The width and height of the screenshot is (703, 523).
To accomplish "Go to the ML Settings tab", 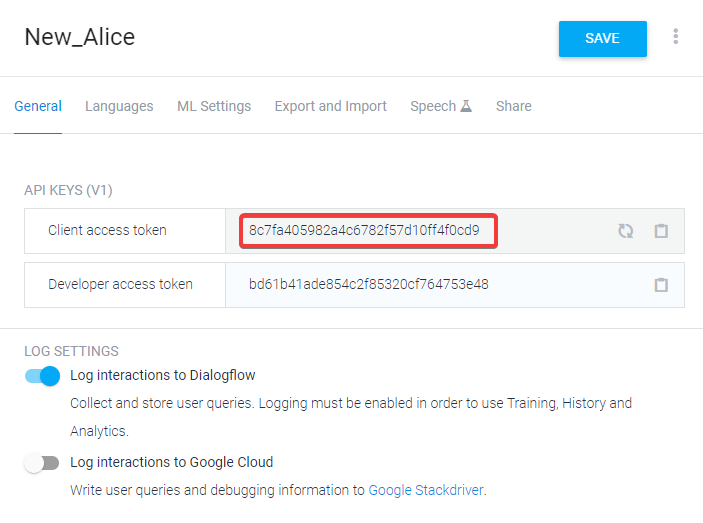I will pyautogui.click(x=214, y=106).
